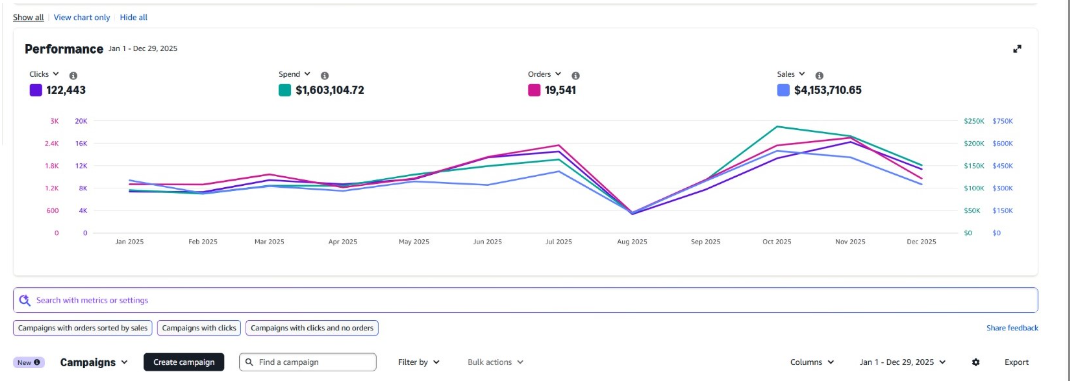Click the Performance heading
This screenshot has width=1070, height=381.
click(63, 49)
